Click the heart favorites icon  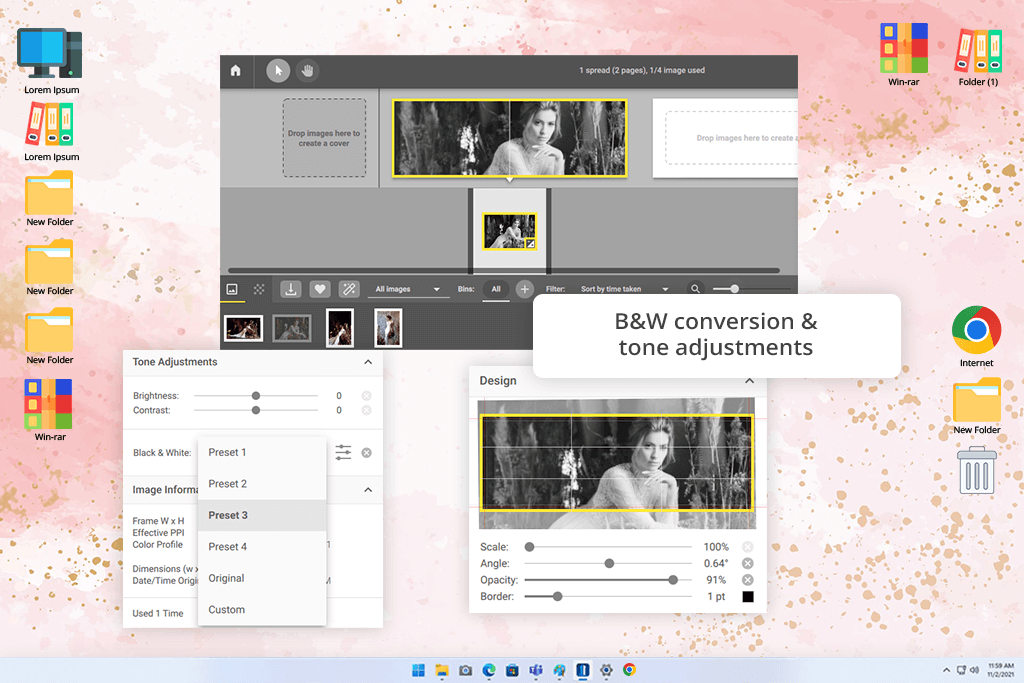pos(319,289)
